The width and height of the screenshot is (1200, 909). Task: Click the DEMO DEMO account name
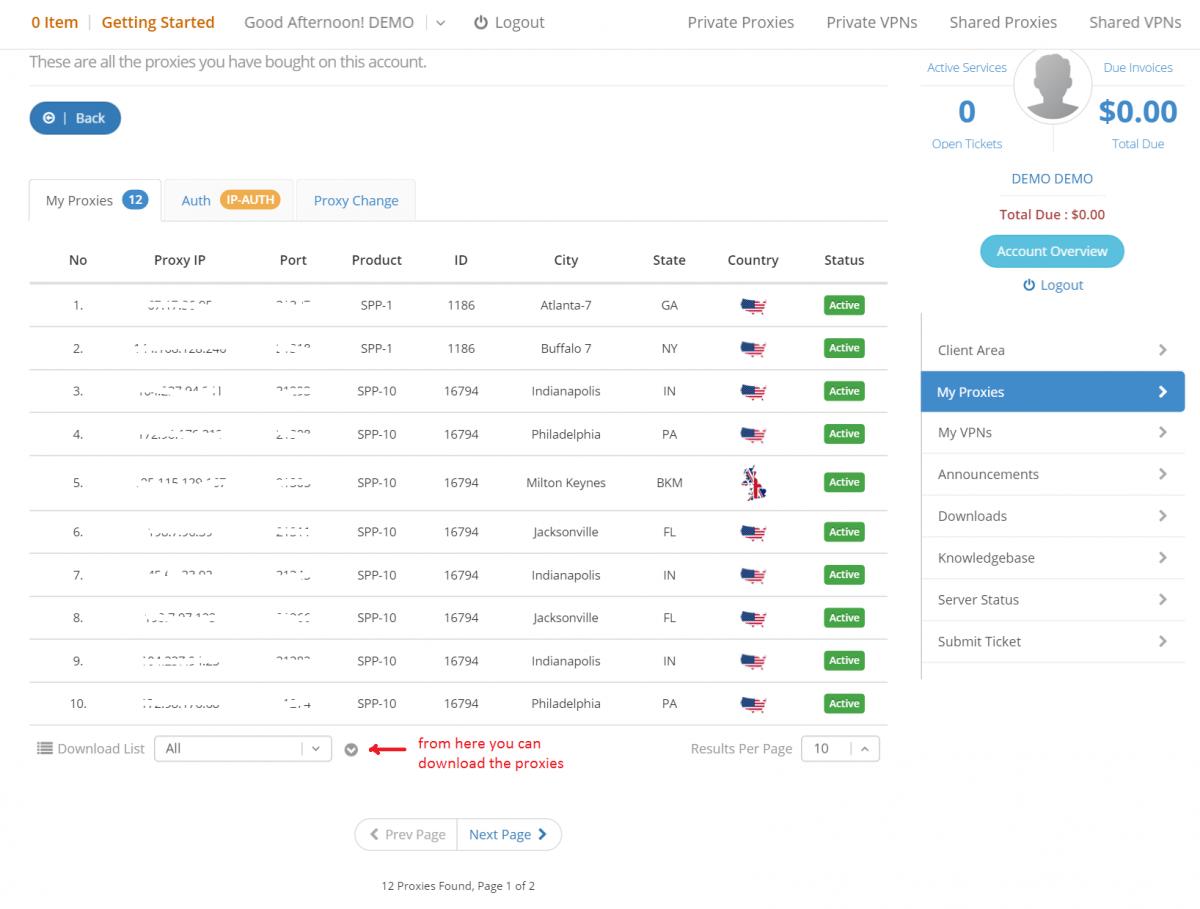tap(1052, 179)
